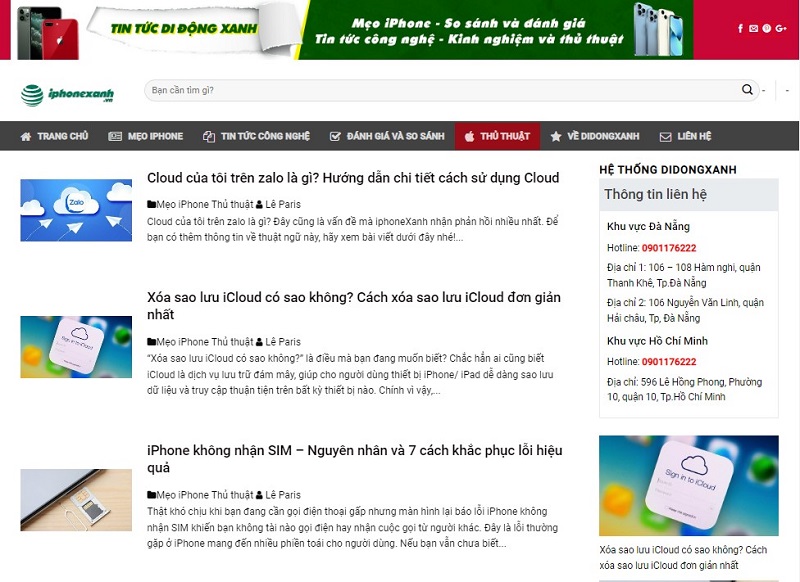
Task: Click the star icon beside Về Didongxanh
Action: pyautogui.click(x=556, y=137)
